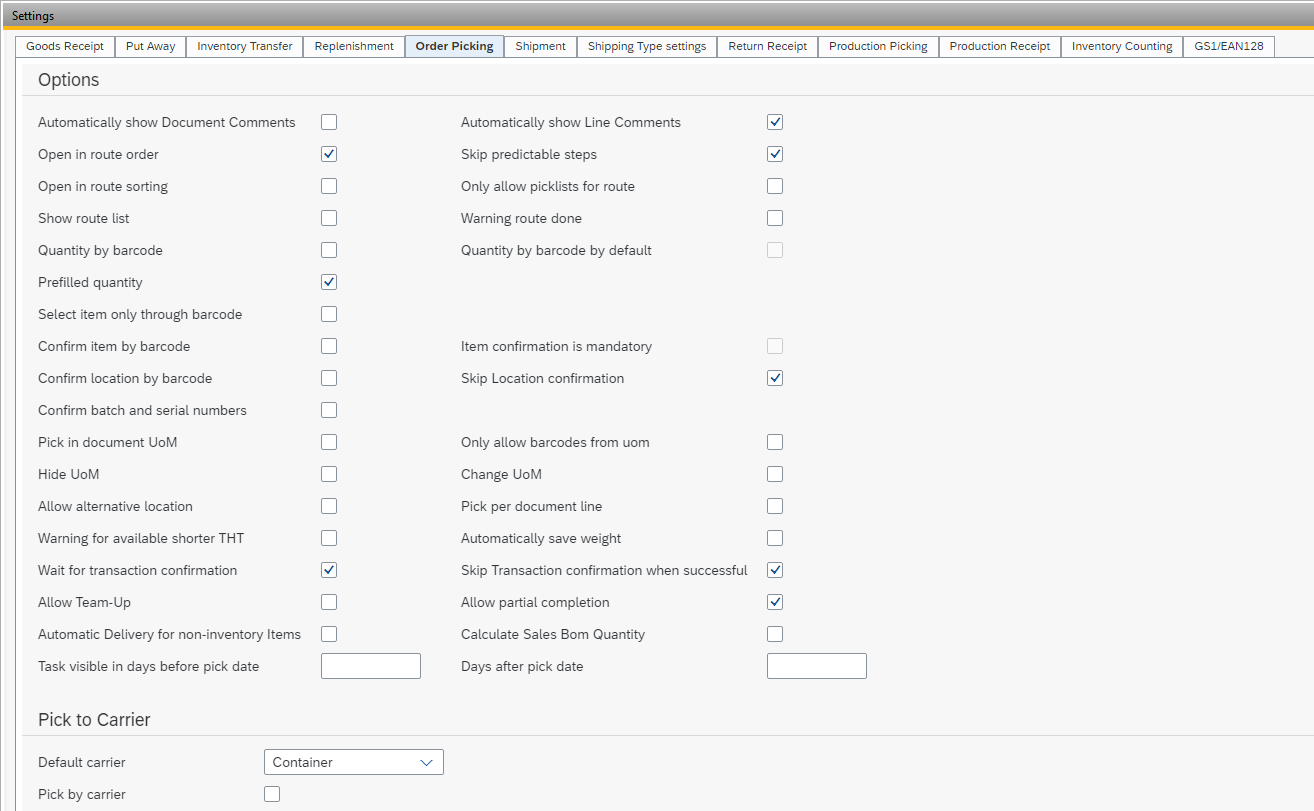
Task: Check Calculate Sales Bom Quantity
Action: [x=775, y=634]
